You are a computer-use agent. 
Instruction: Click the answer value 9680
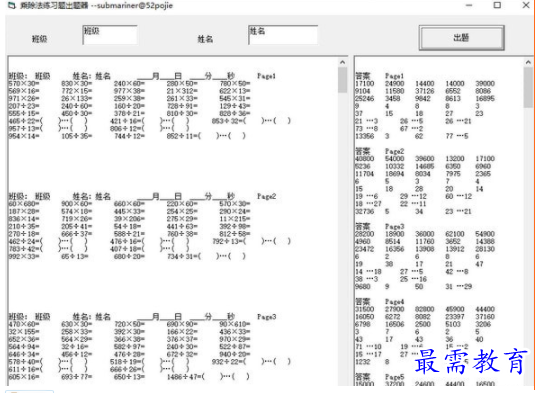[362, 286]
